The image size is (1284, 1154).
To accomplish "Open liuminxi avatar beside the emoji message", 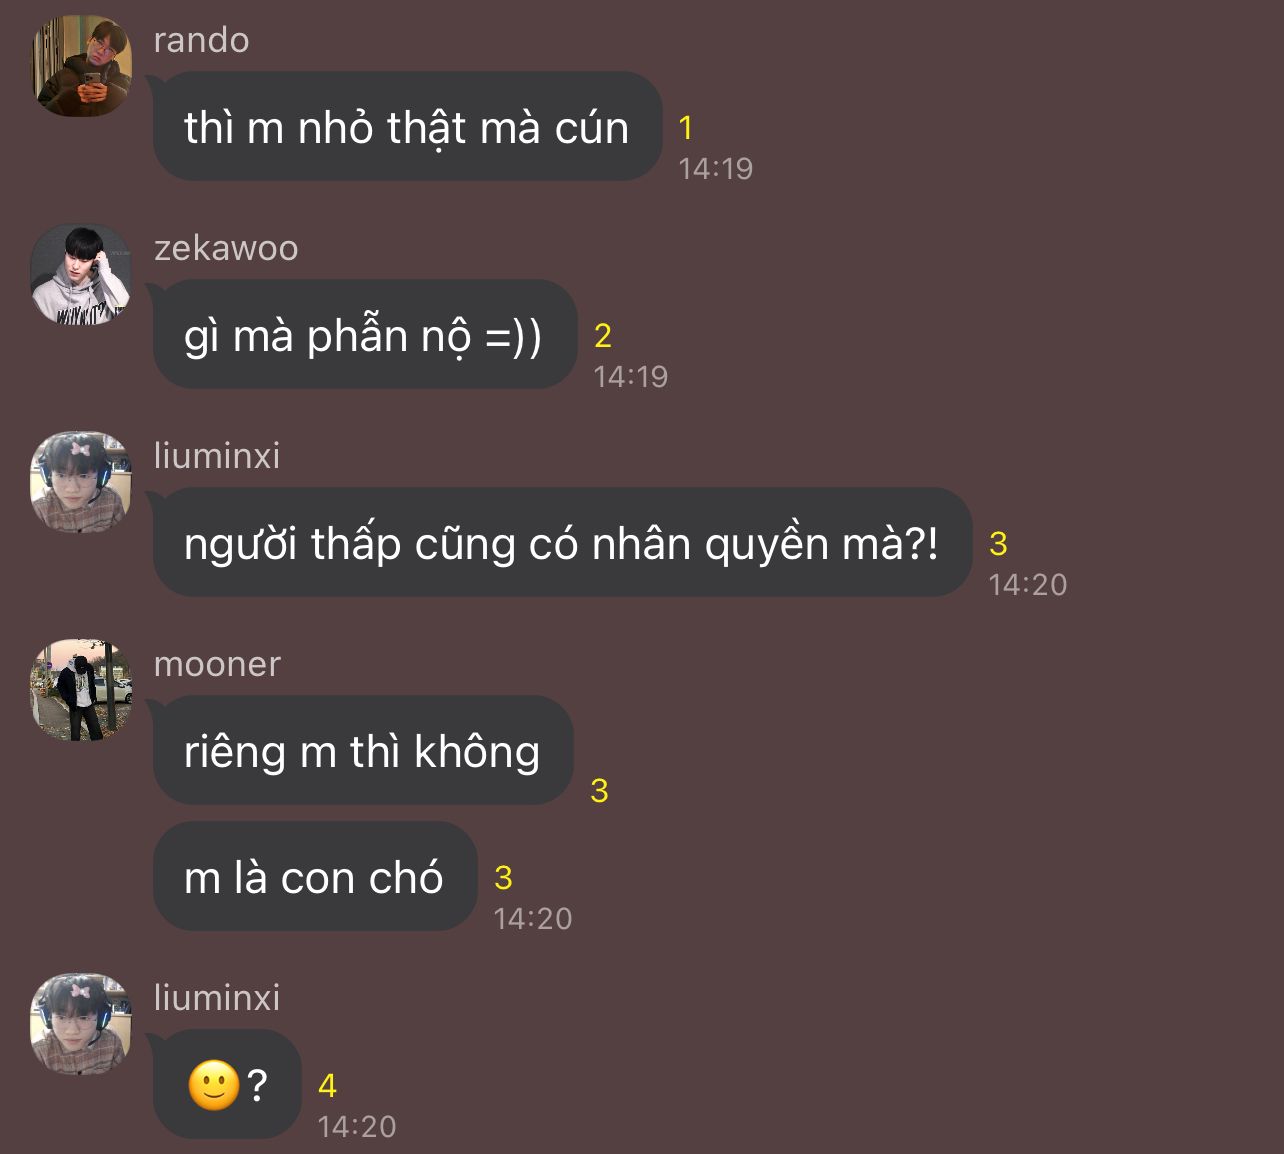I will click(x=82, y=1024).
